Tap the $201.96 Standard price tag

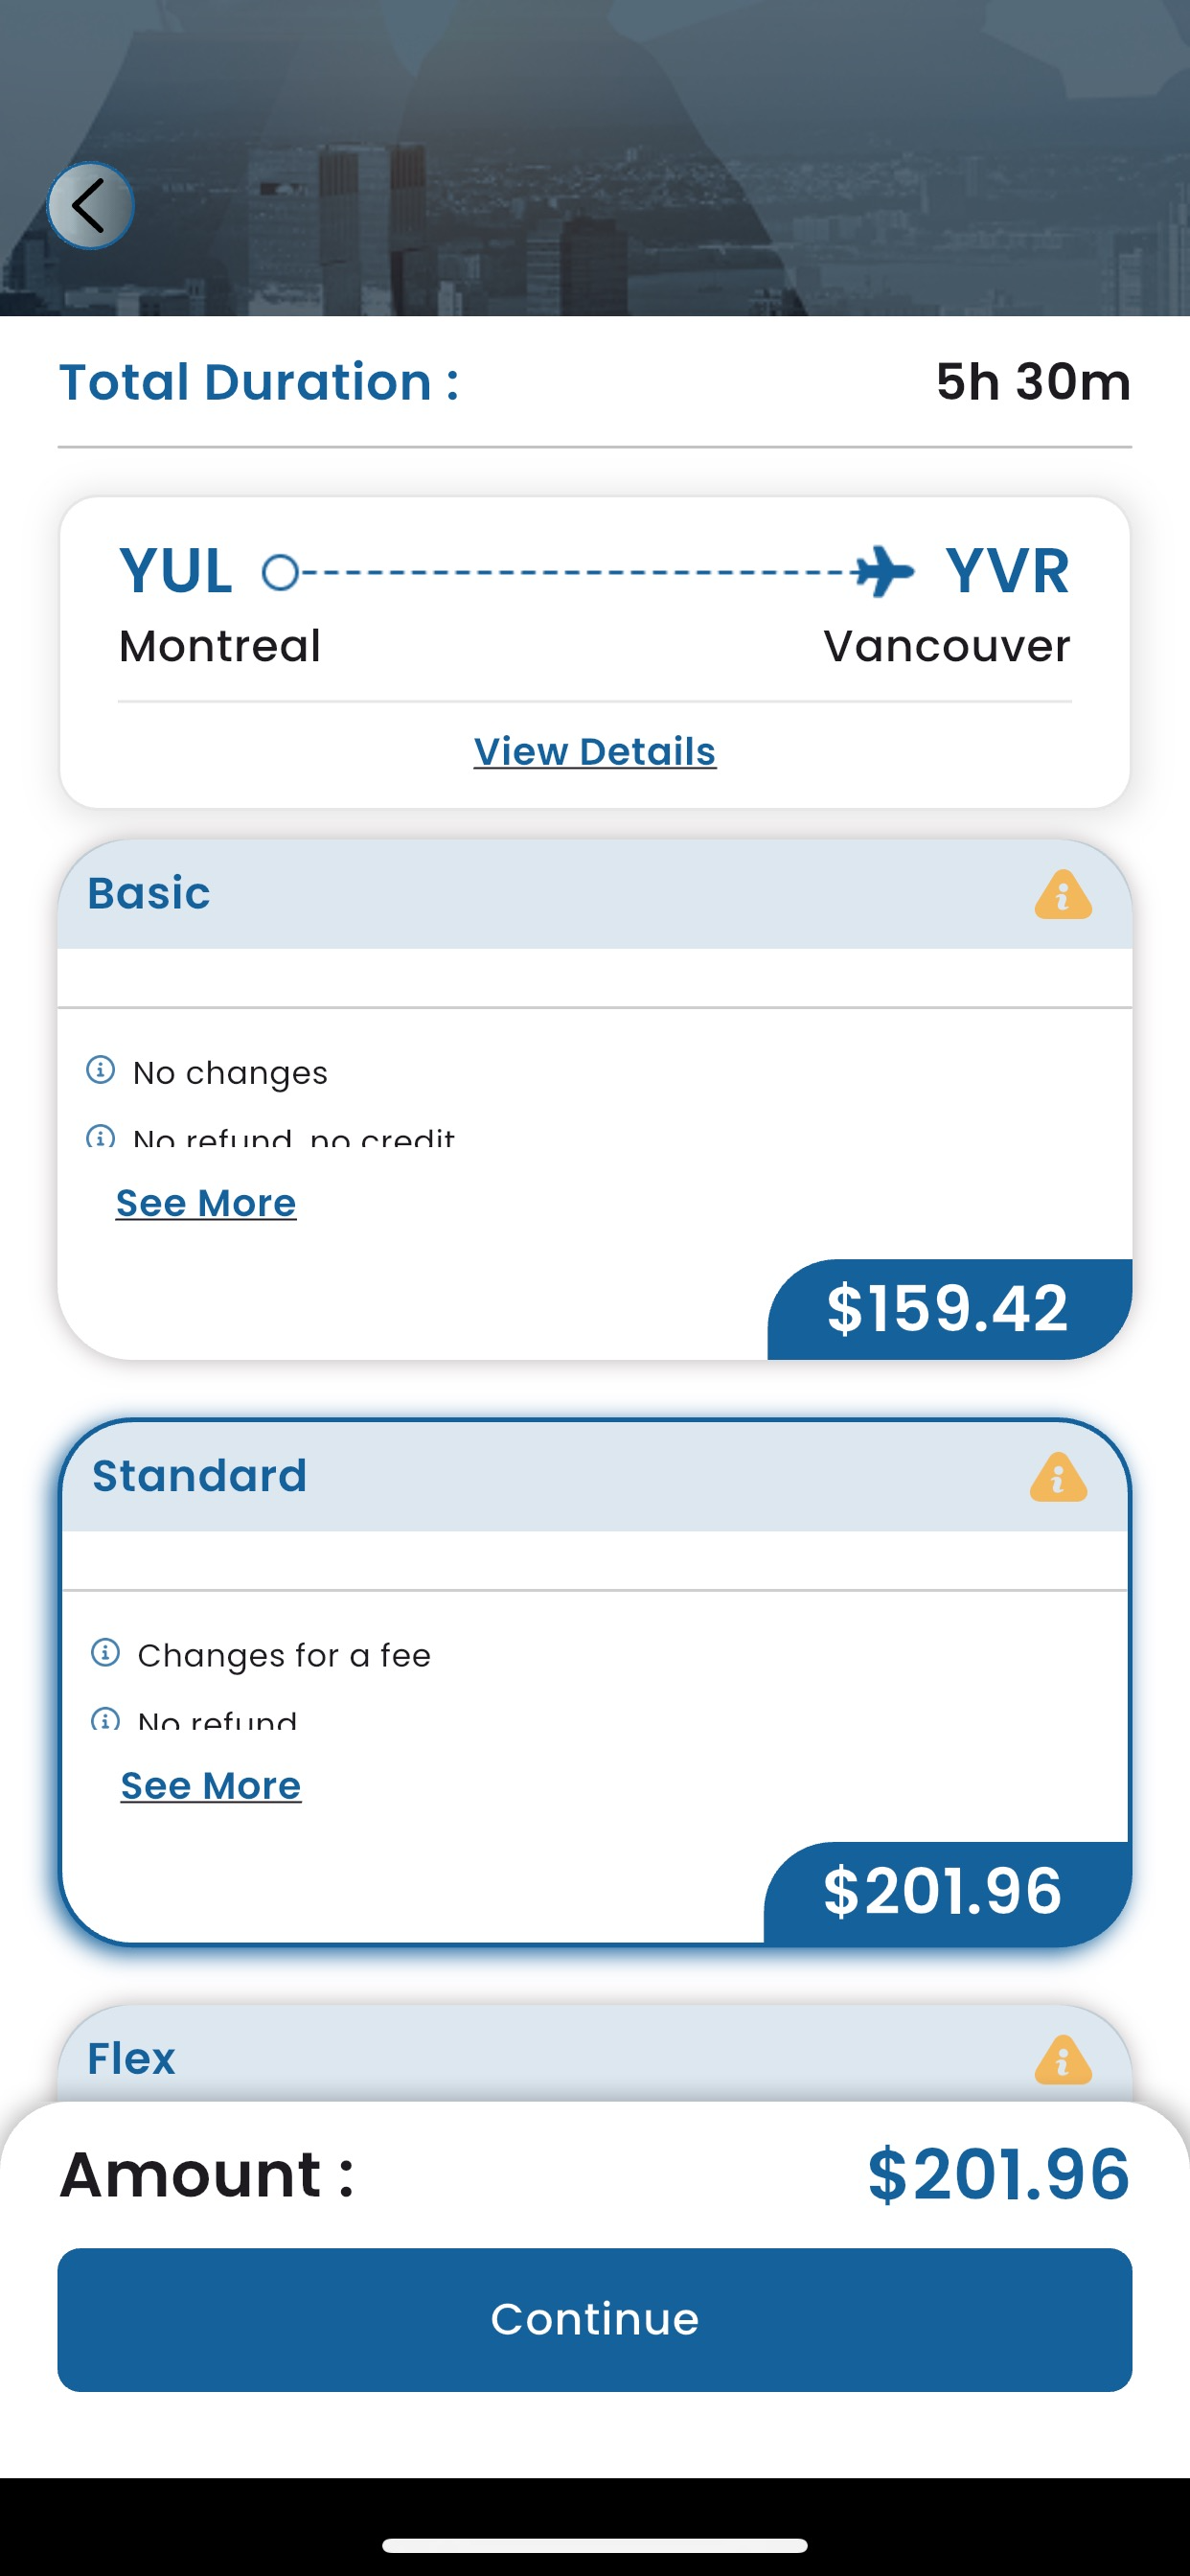pyautogui.click(x=943, y=1891)
